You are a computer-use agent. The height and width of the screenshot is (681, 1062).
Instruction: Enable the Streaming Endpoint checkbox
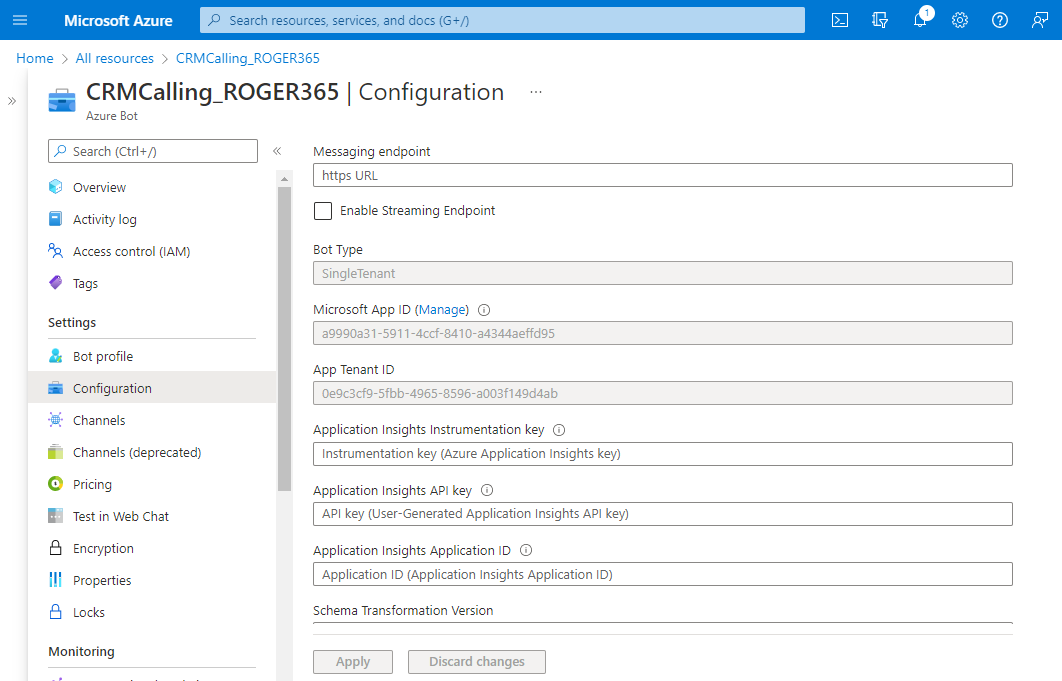(323, 211)
